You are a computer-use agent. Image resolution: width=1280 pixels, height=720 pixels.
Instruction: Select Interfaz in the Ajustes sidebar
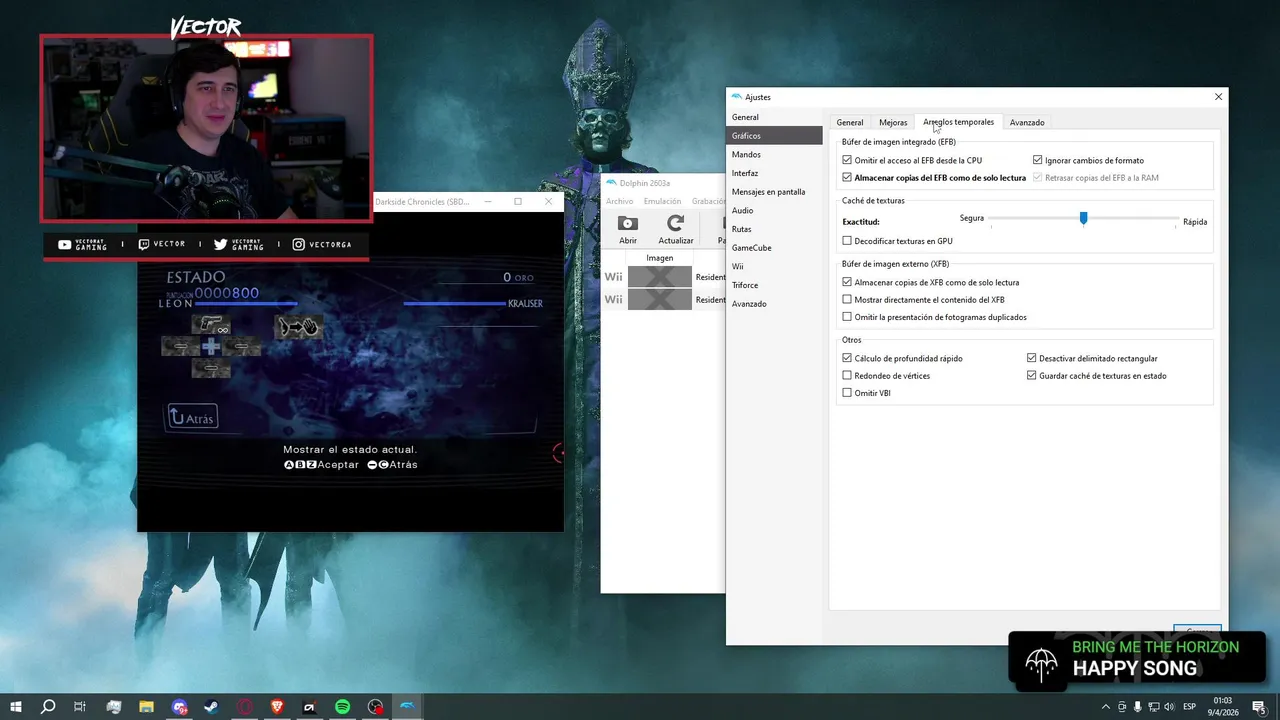coord(774,173)
